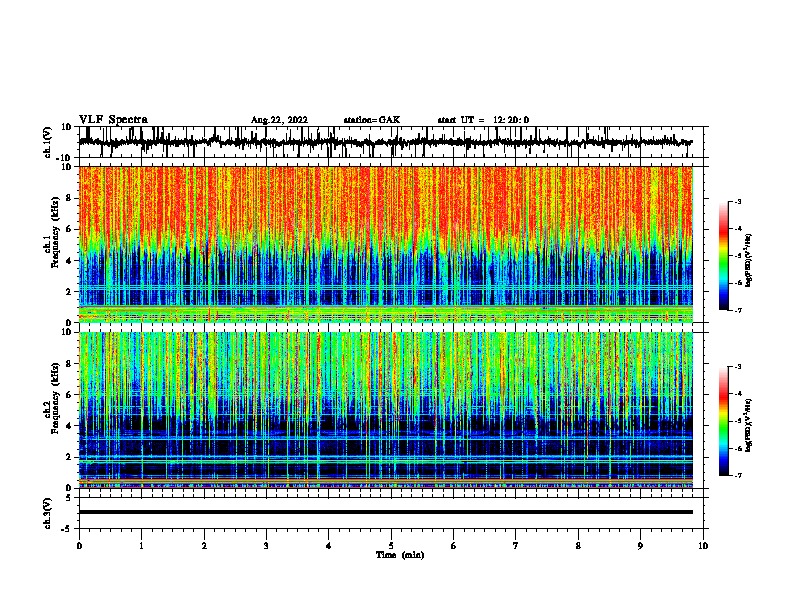Viewport: 792px width, 612px height.
Task: Click the "4" tick label on time axis
Action: pos(329,546)
